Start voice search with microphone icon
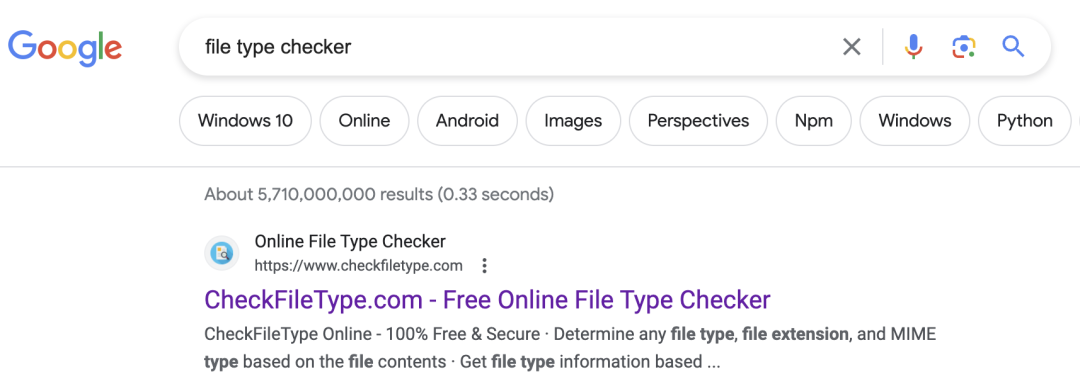Screen dimensions: 1080x384 [x=913, y=47]
